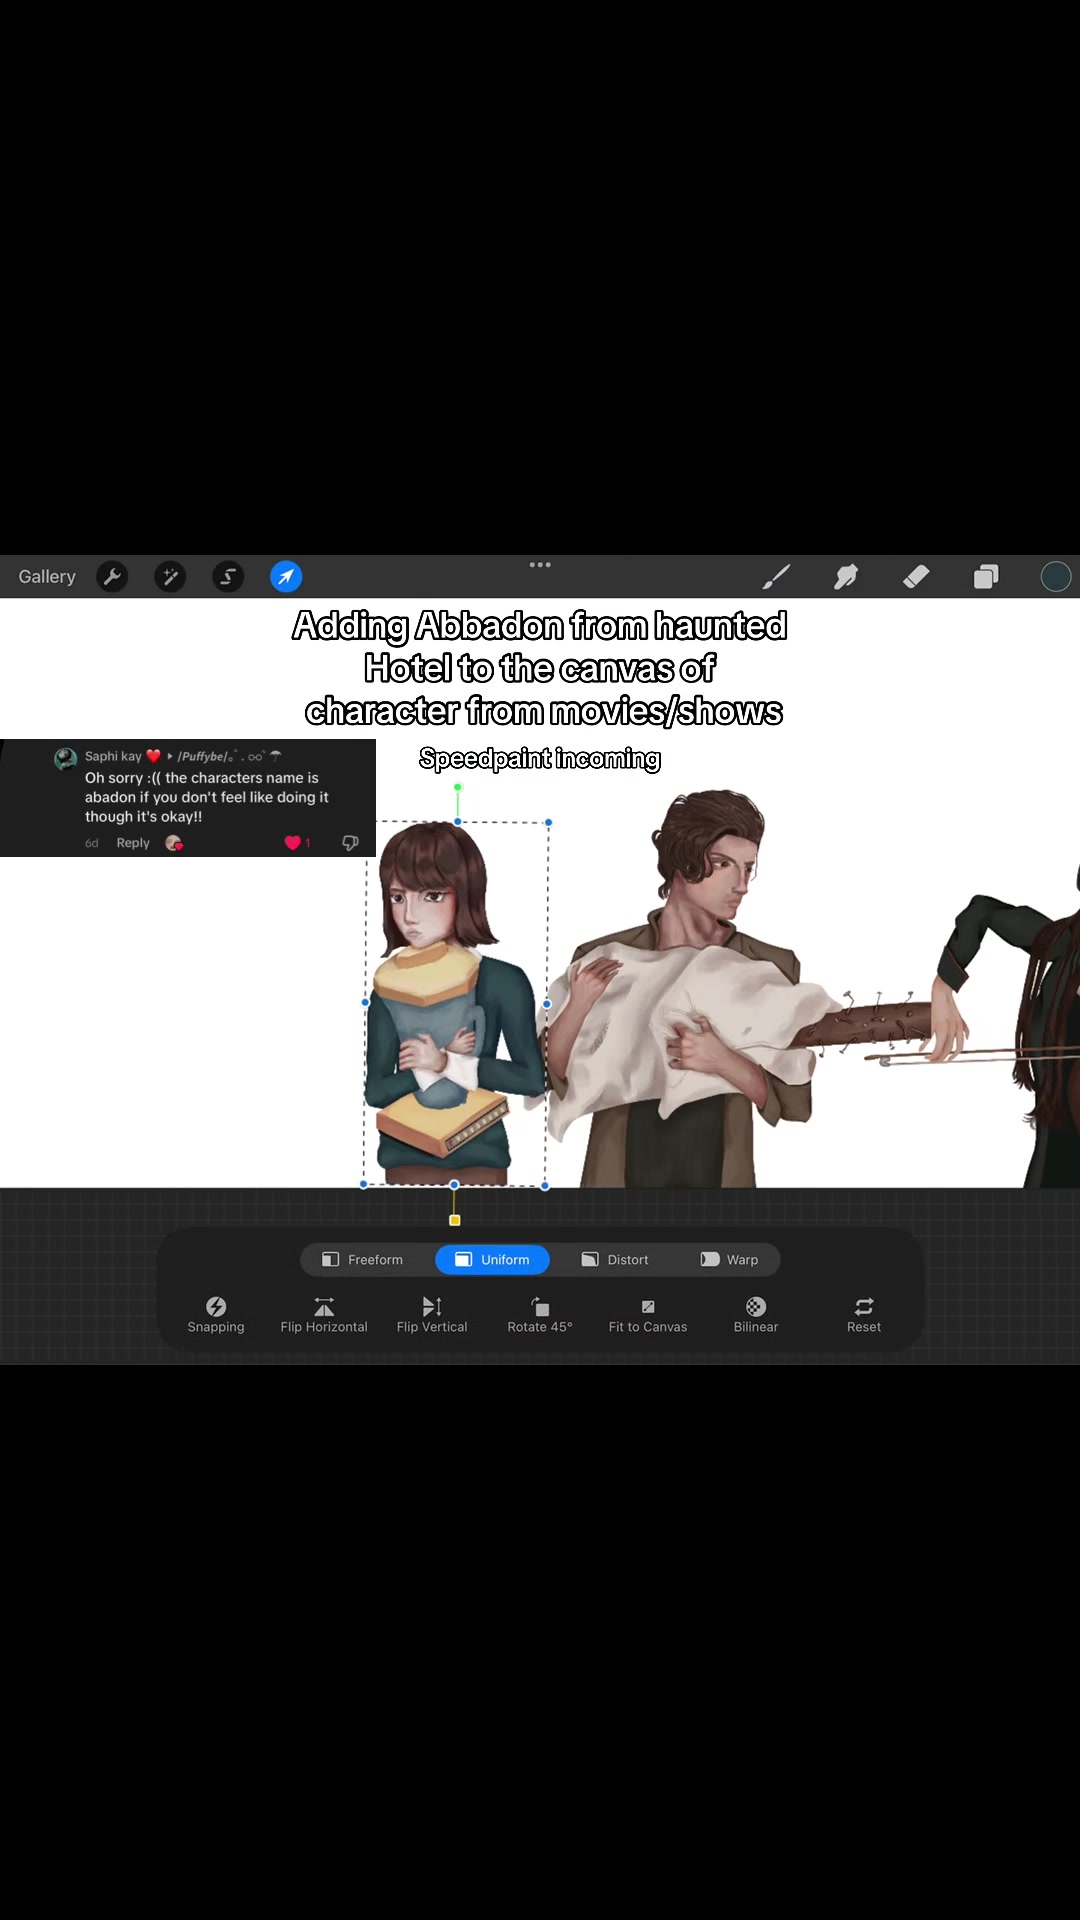Click the yellow bottom rotation handle
Viewport: 1080px width, 1920px height.
coord(455,1220)
